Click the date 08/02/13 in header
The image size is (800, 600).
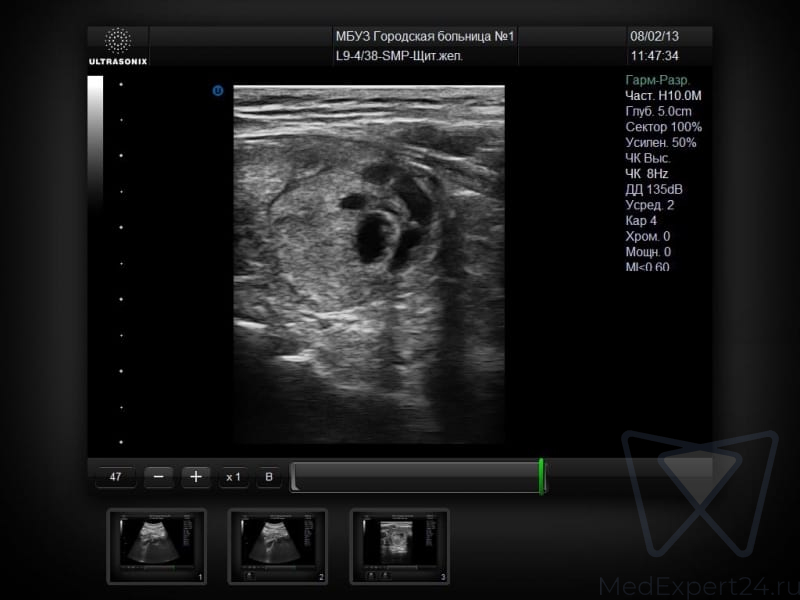coord(654,37)
